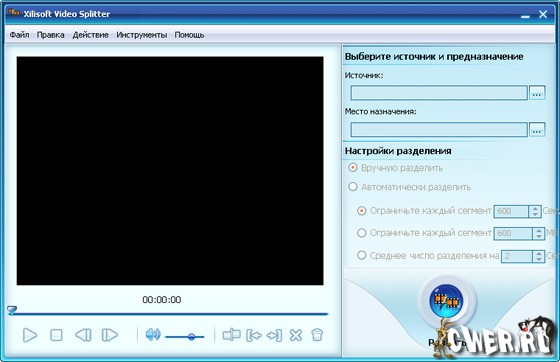Click the Play button

[30, 335]
